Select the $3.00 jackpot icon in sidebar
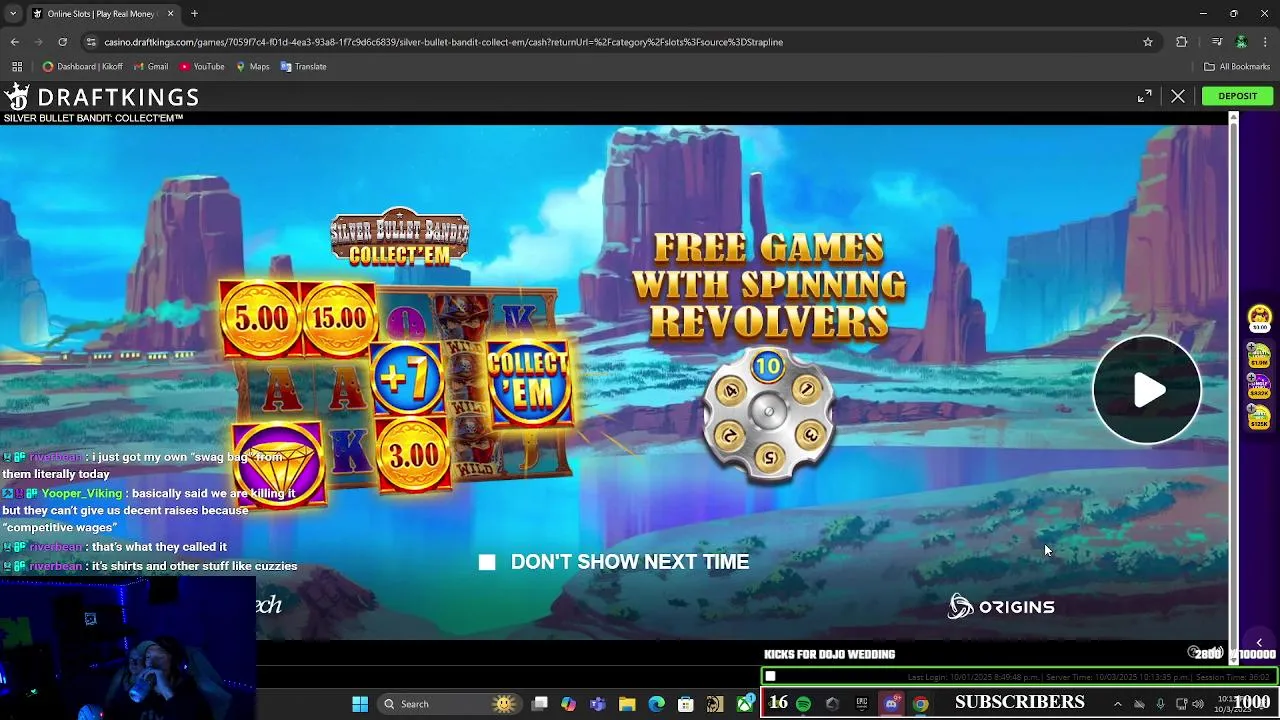Image resolution: width=1280 pixels, height=720 pixels. coord(1259,319)
